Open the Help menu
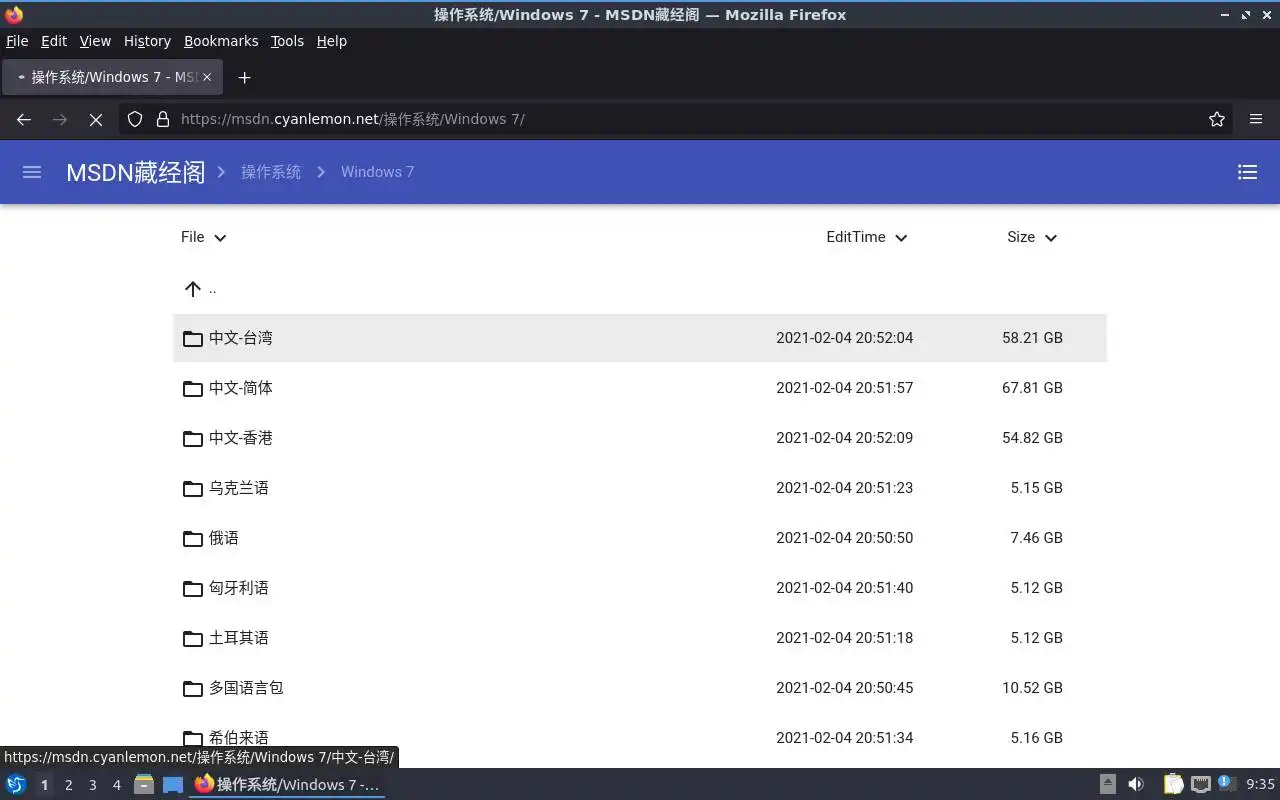This screenshot has height=800, width=1280. 332,41
